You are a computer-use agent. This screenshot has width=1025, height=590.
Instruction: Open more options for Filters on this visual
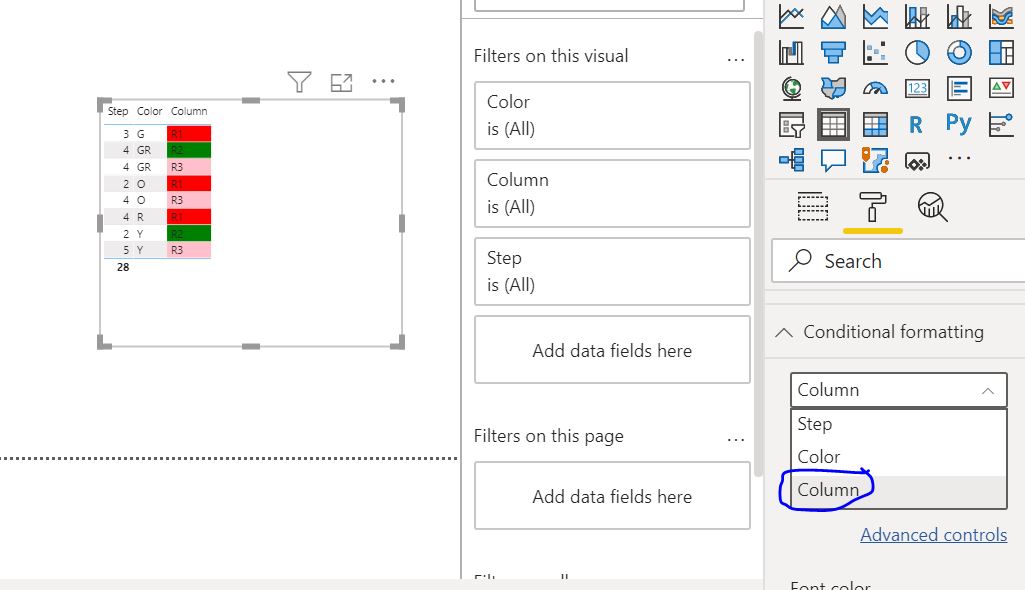(735, 59)
